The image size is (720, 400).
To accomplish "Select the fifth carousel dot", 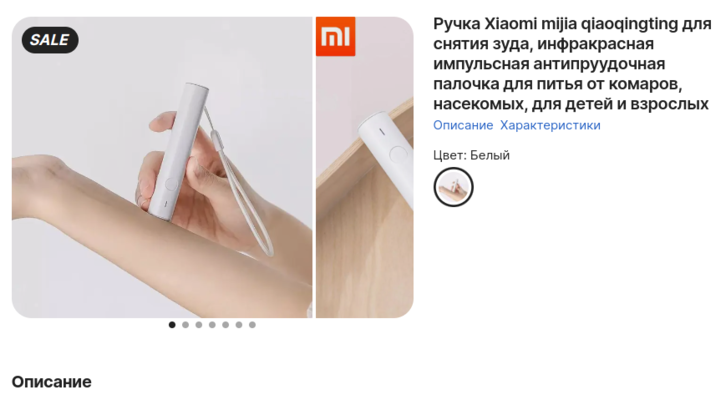I will click(x=225, y=325).
